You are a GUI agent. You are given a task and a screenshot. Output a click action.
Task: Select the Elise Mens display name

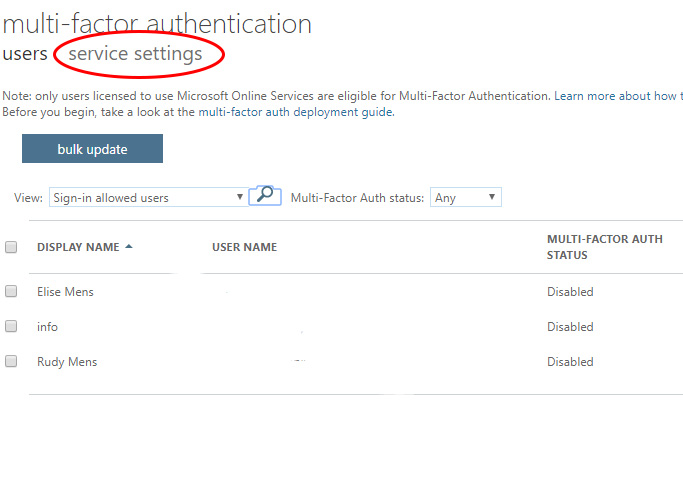[65, 291]
